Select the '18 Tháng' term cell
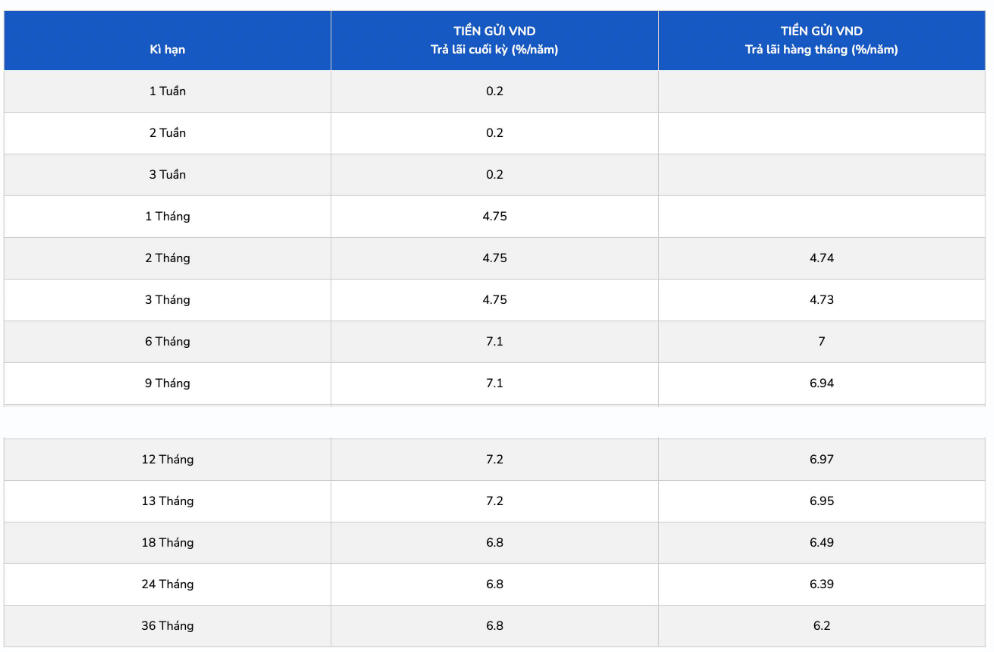 click(x=167, y=543)
